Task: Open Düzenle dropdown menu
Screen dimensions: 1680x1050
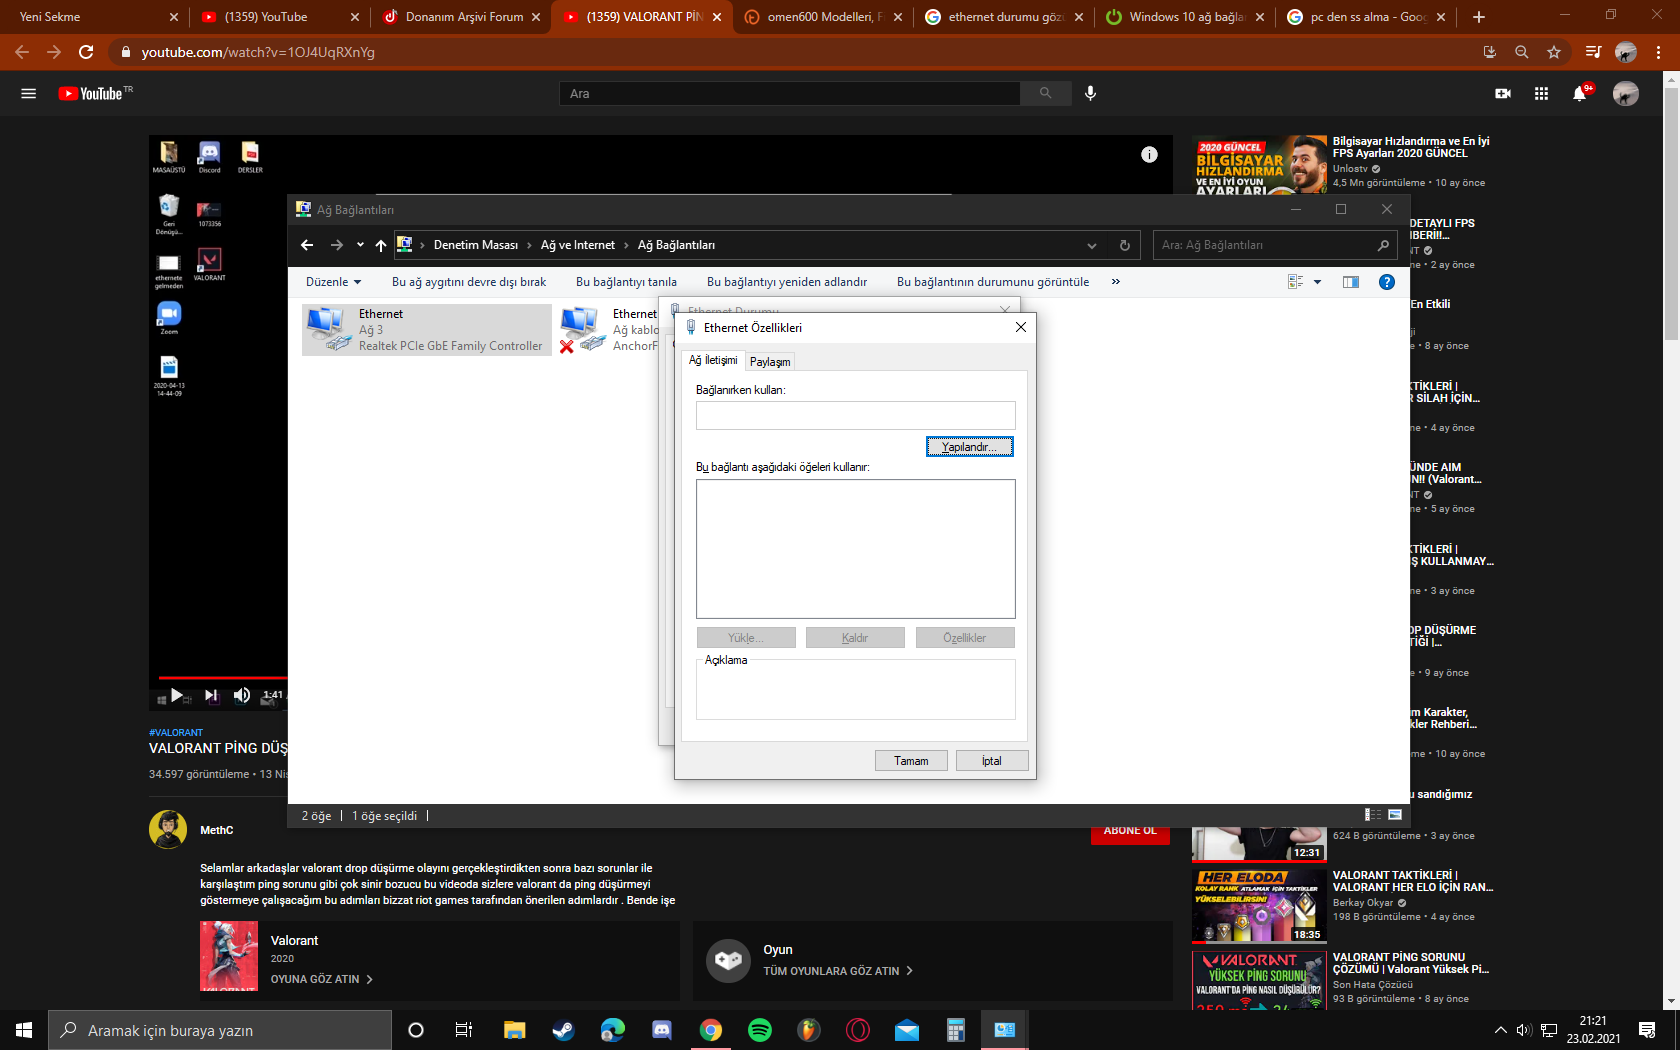Action: (x=333, y=282)
